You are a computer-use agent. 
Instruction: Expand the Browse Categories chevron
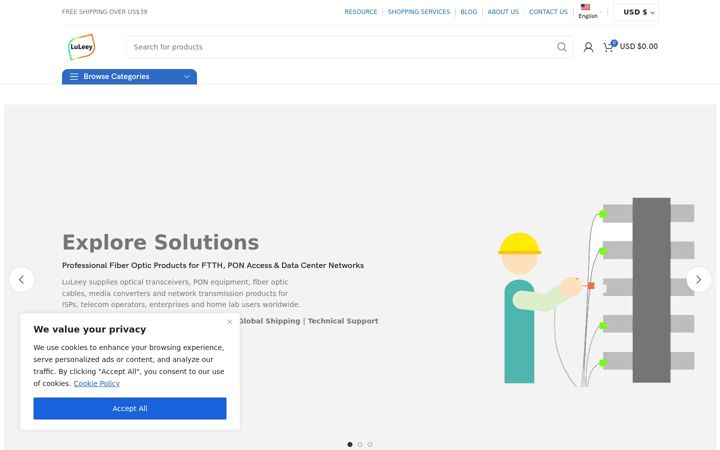(x=187, y=77)
